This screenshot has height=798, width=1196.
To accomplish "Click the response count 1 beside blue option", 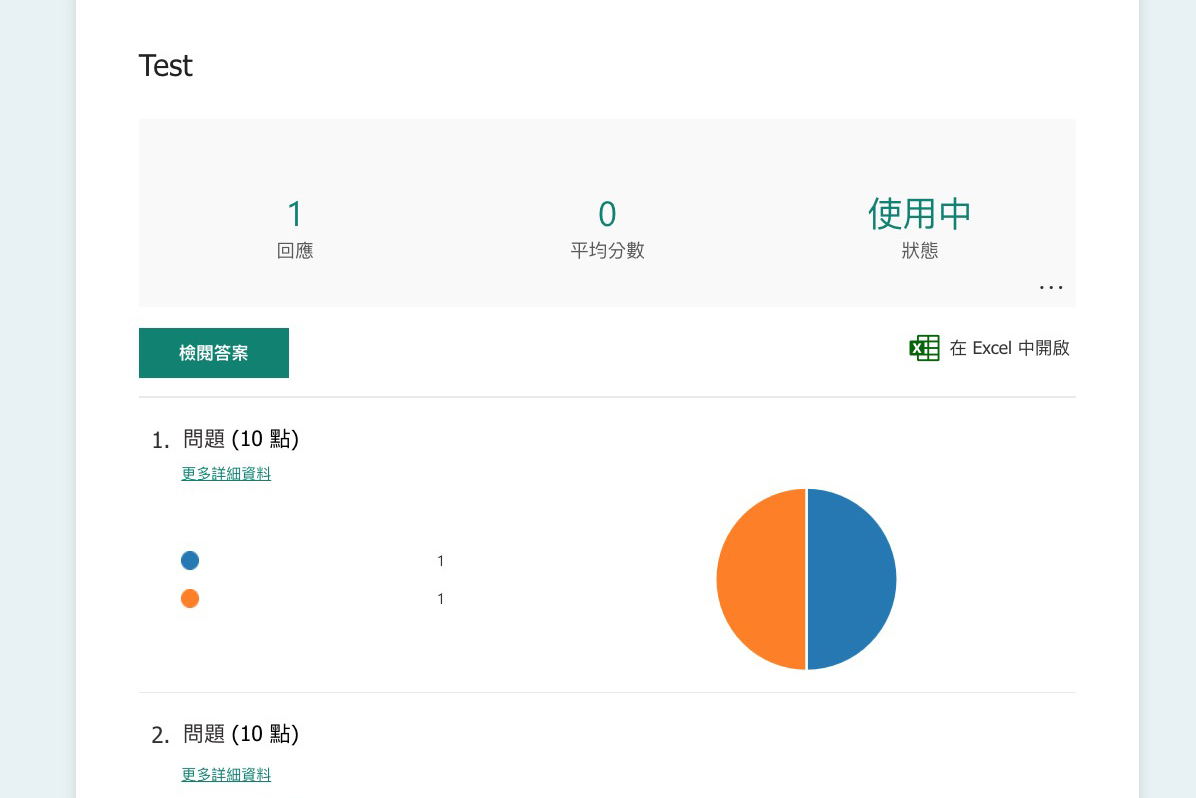I will pos(441,560).
